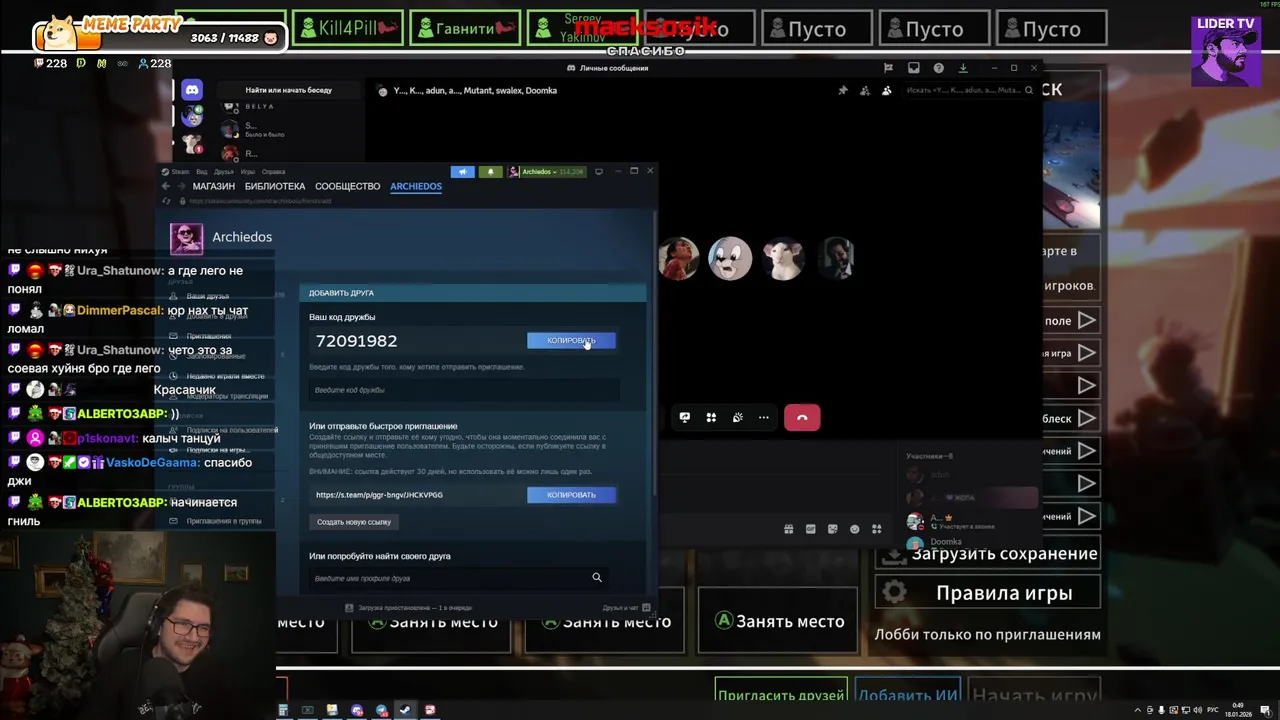
Task: Click the magnifier icon in friend search
Action: 597,577
